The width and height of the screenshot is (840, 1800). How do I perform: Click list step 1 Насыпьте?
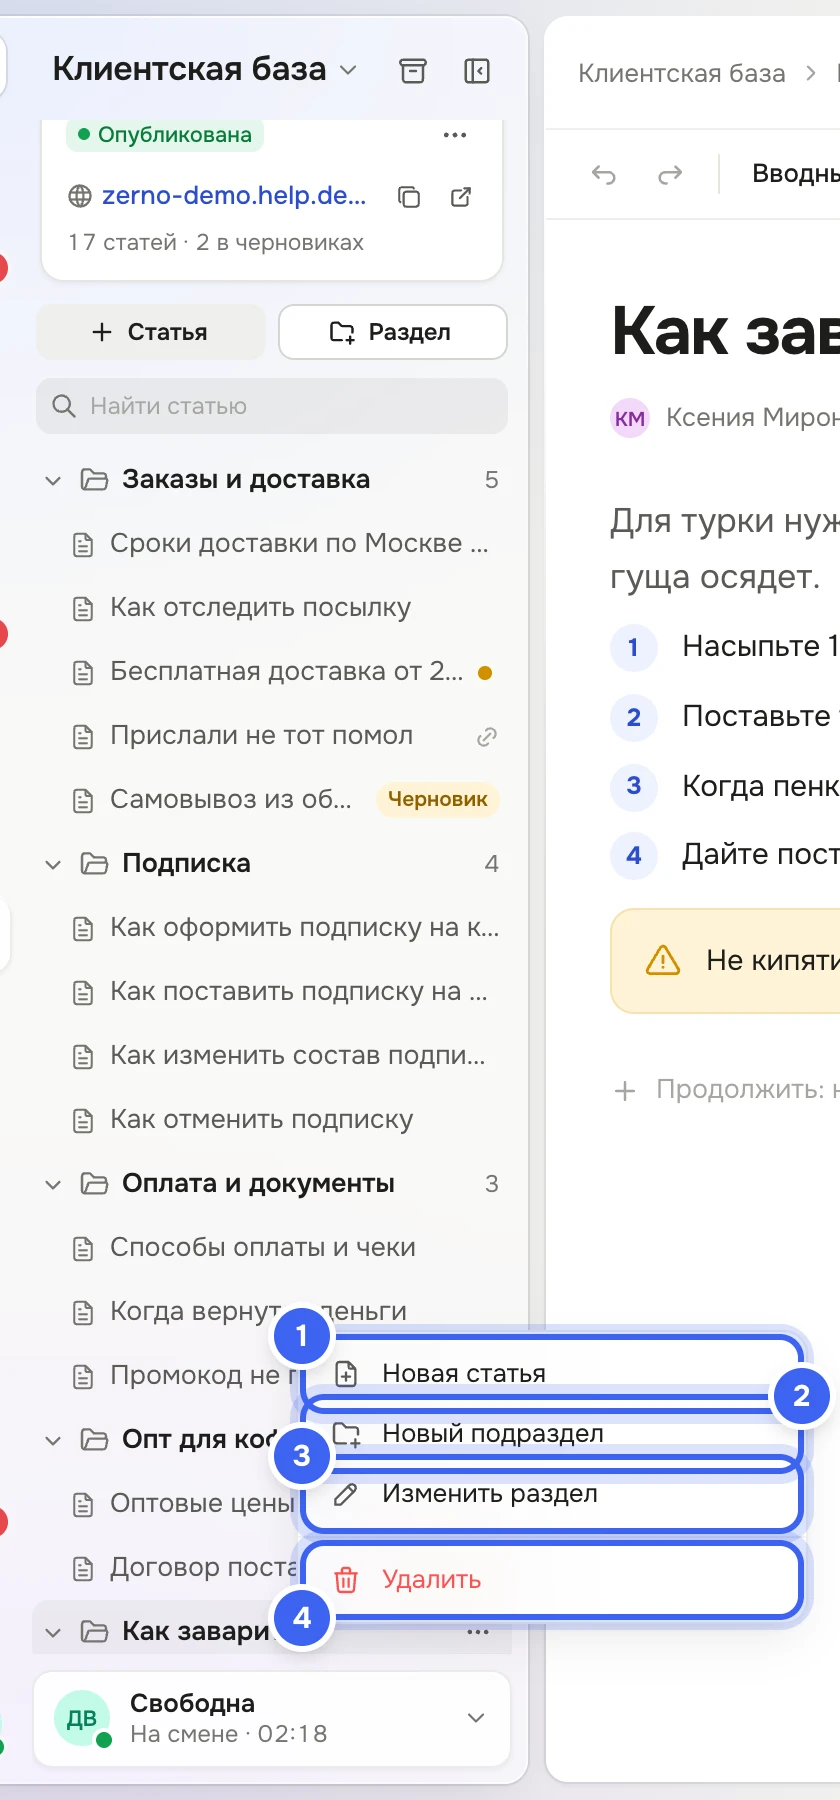click(x=761, y=647)
